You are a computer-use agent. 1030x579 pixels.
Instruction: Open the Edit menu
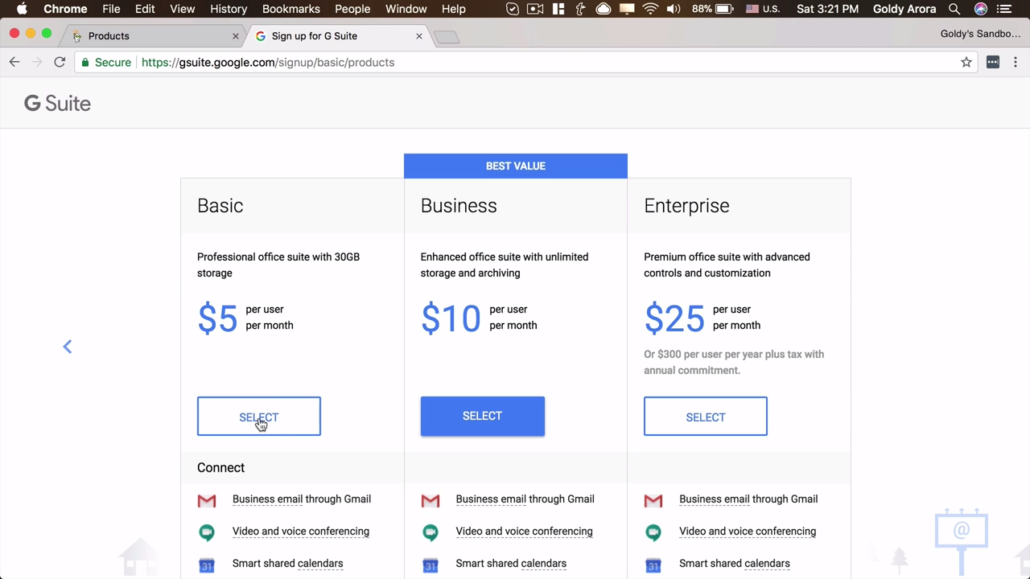[145, 9]
